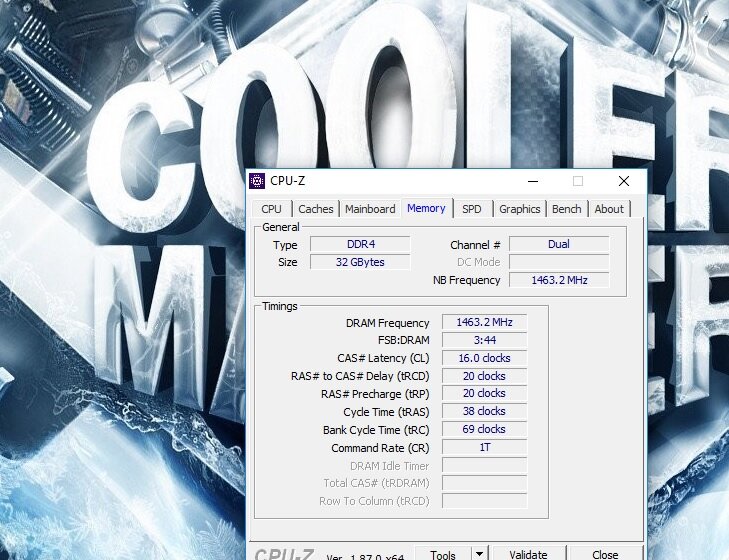Click the Channel # label

[x=475, y=245]
